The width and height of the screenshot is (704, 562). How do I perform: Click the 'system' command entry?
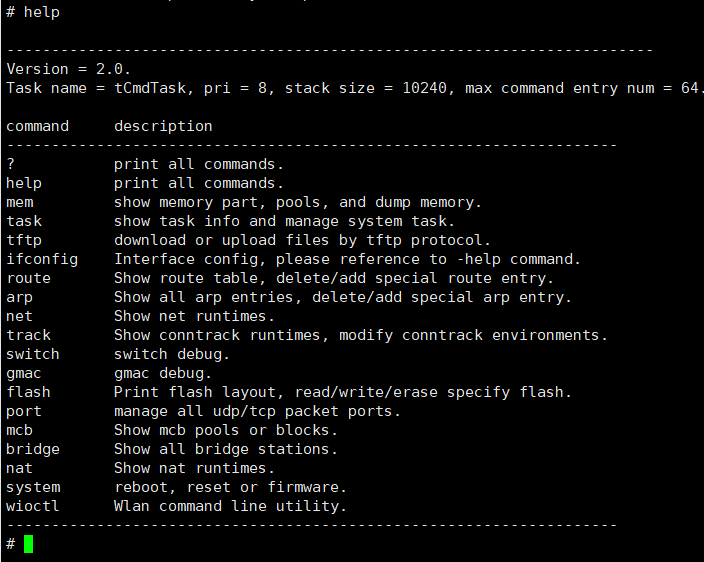click(33, 487)
